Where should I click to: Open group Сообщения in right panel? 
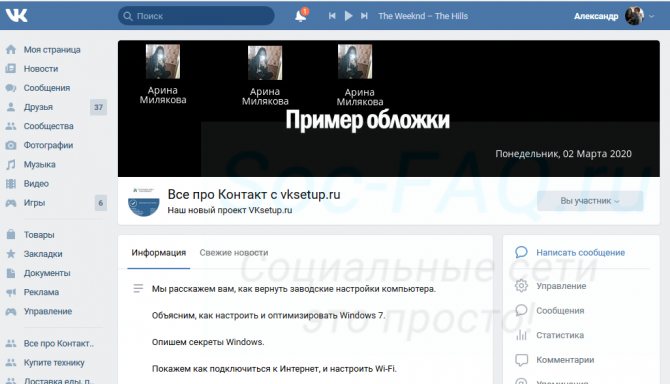[x=560, y=311]
